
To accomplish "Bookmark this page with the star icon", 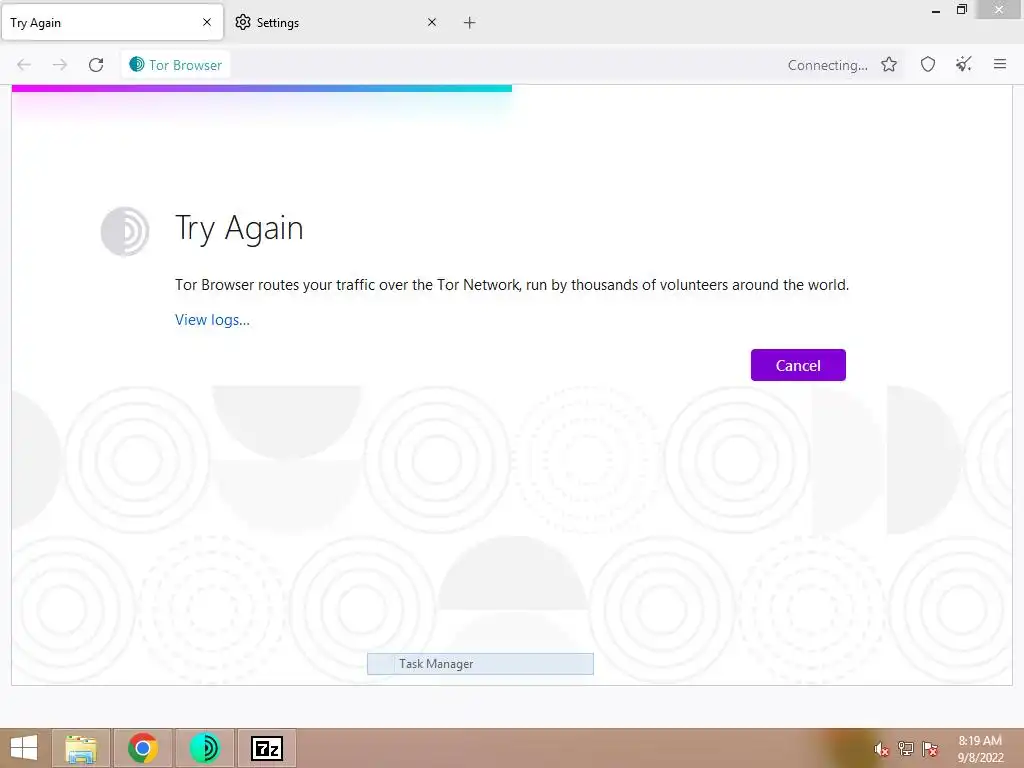I will coord(889,65).
